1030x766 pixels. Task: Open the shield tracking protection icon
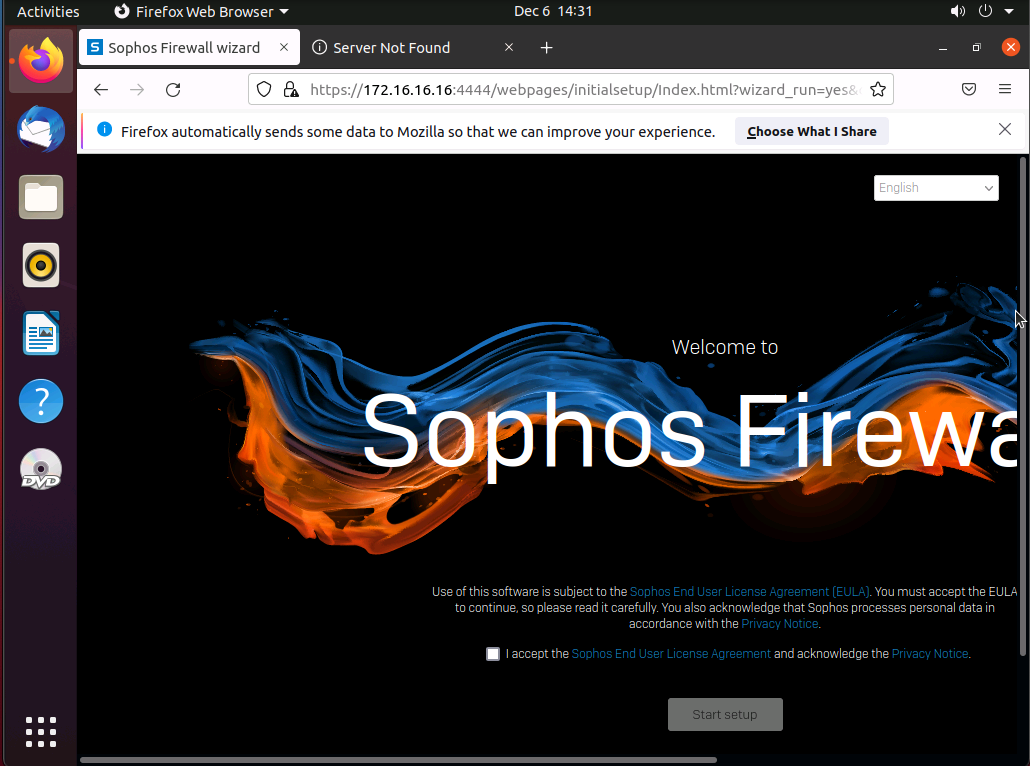click(264, 90)
